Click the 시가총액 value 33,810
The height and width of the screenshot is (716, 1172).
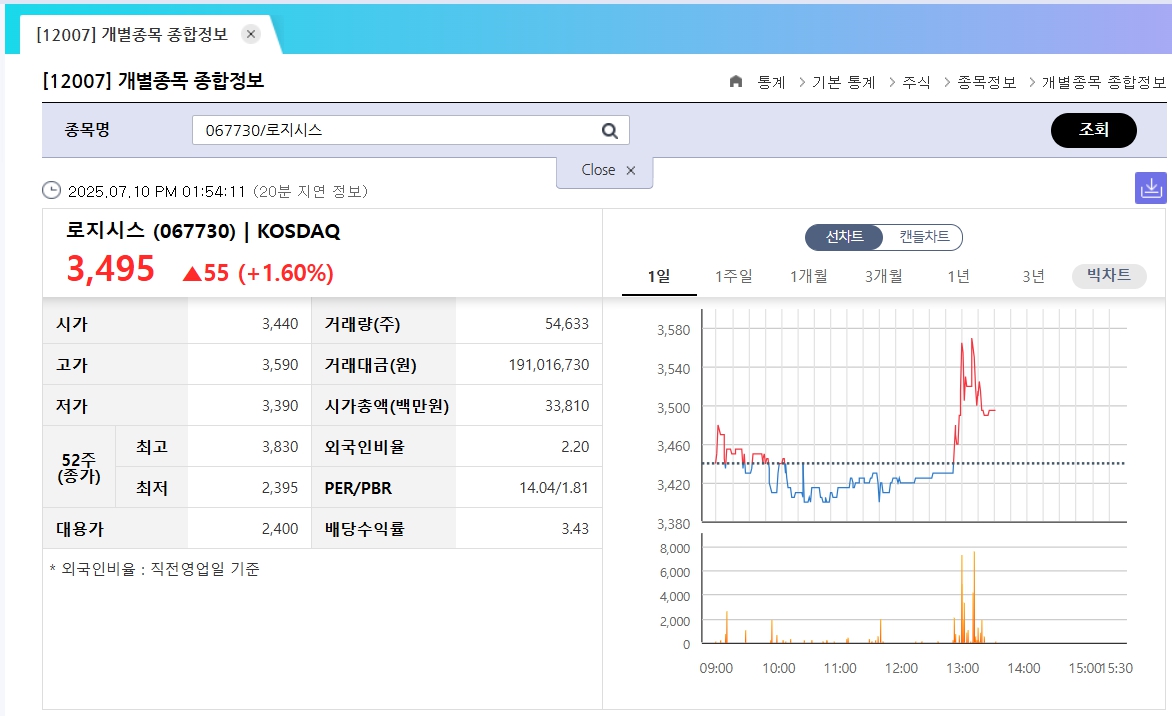pos(567,406)
